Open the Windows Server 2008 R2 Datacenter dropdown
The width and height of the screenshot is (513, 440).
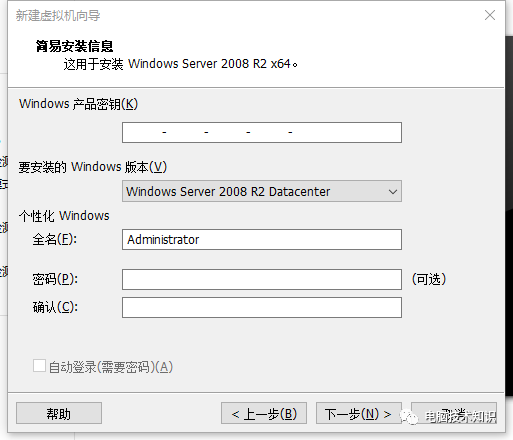pyautogui.click(x=262, y=191)
